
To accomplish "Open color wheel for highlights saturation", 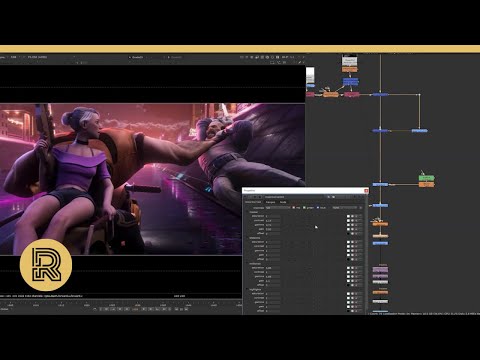I will click(352, 294).
